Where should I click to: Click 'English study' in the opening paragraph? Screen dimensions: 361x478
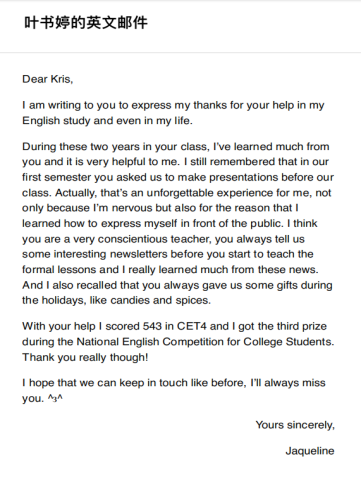point(56,121)
